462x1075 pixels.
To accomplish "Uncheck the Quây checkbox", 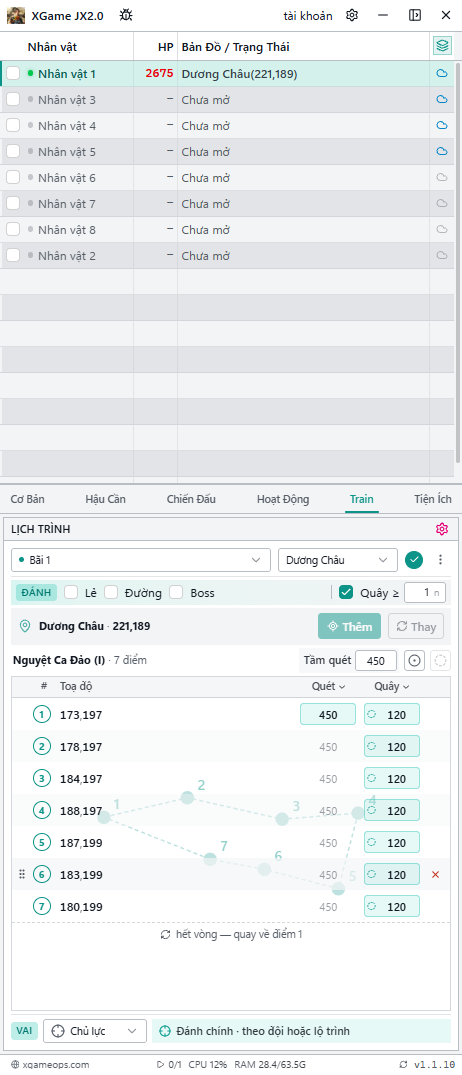I will tap(346, 592).
